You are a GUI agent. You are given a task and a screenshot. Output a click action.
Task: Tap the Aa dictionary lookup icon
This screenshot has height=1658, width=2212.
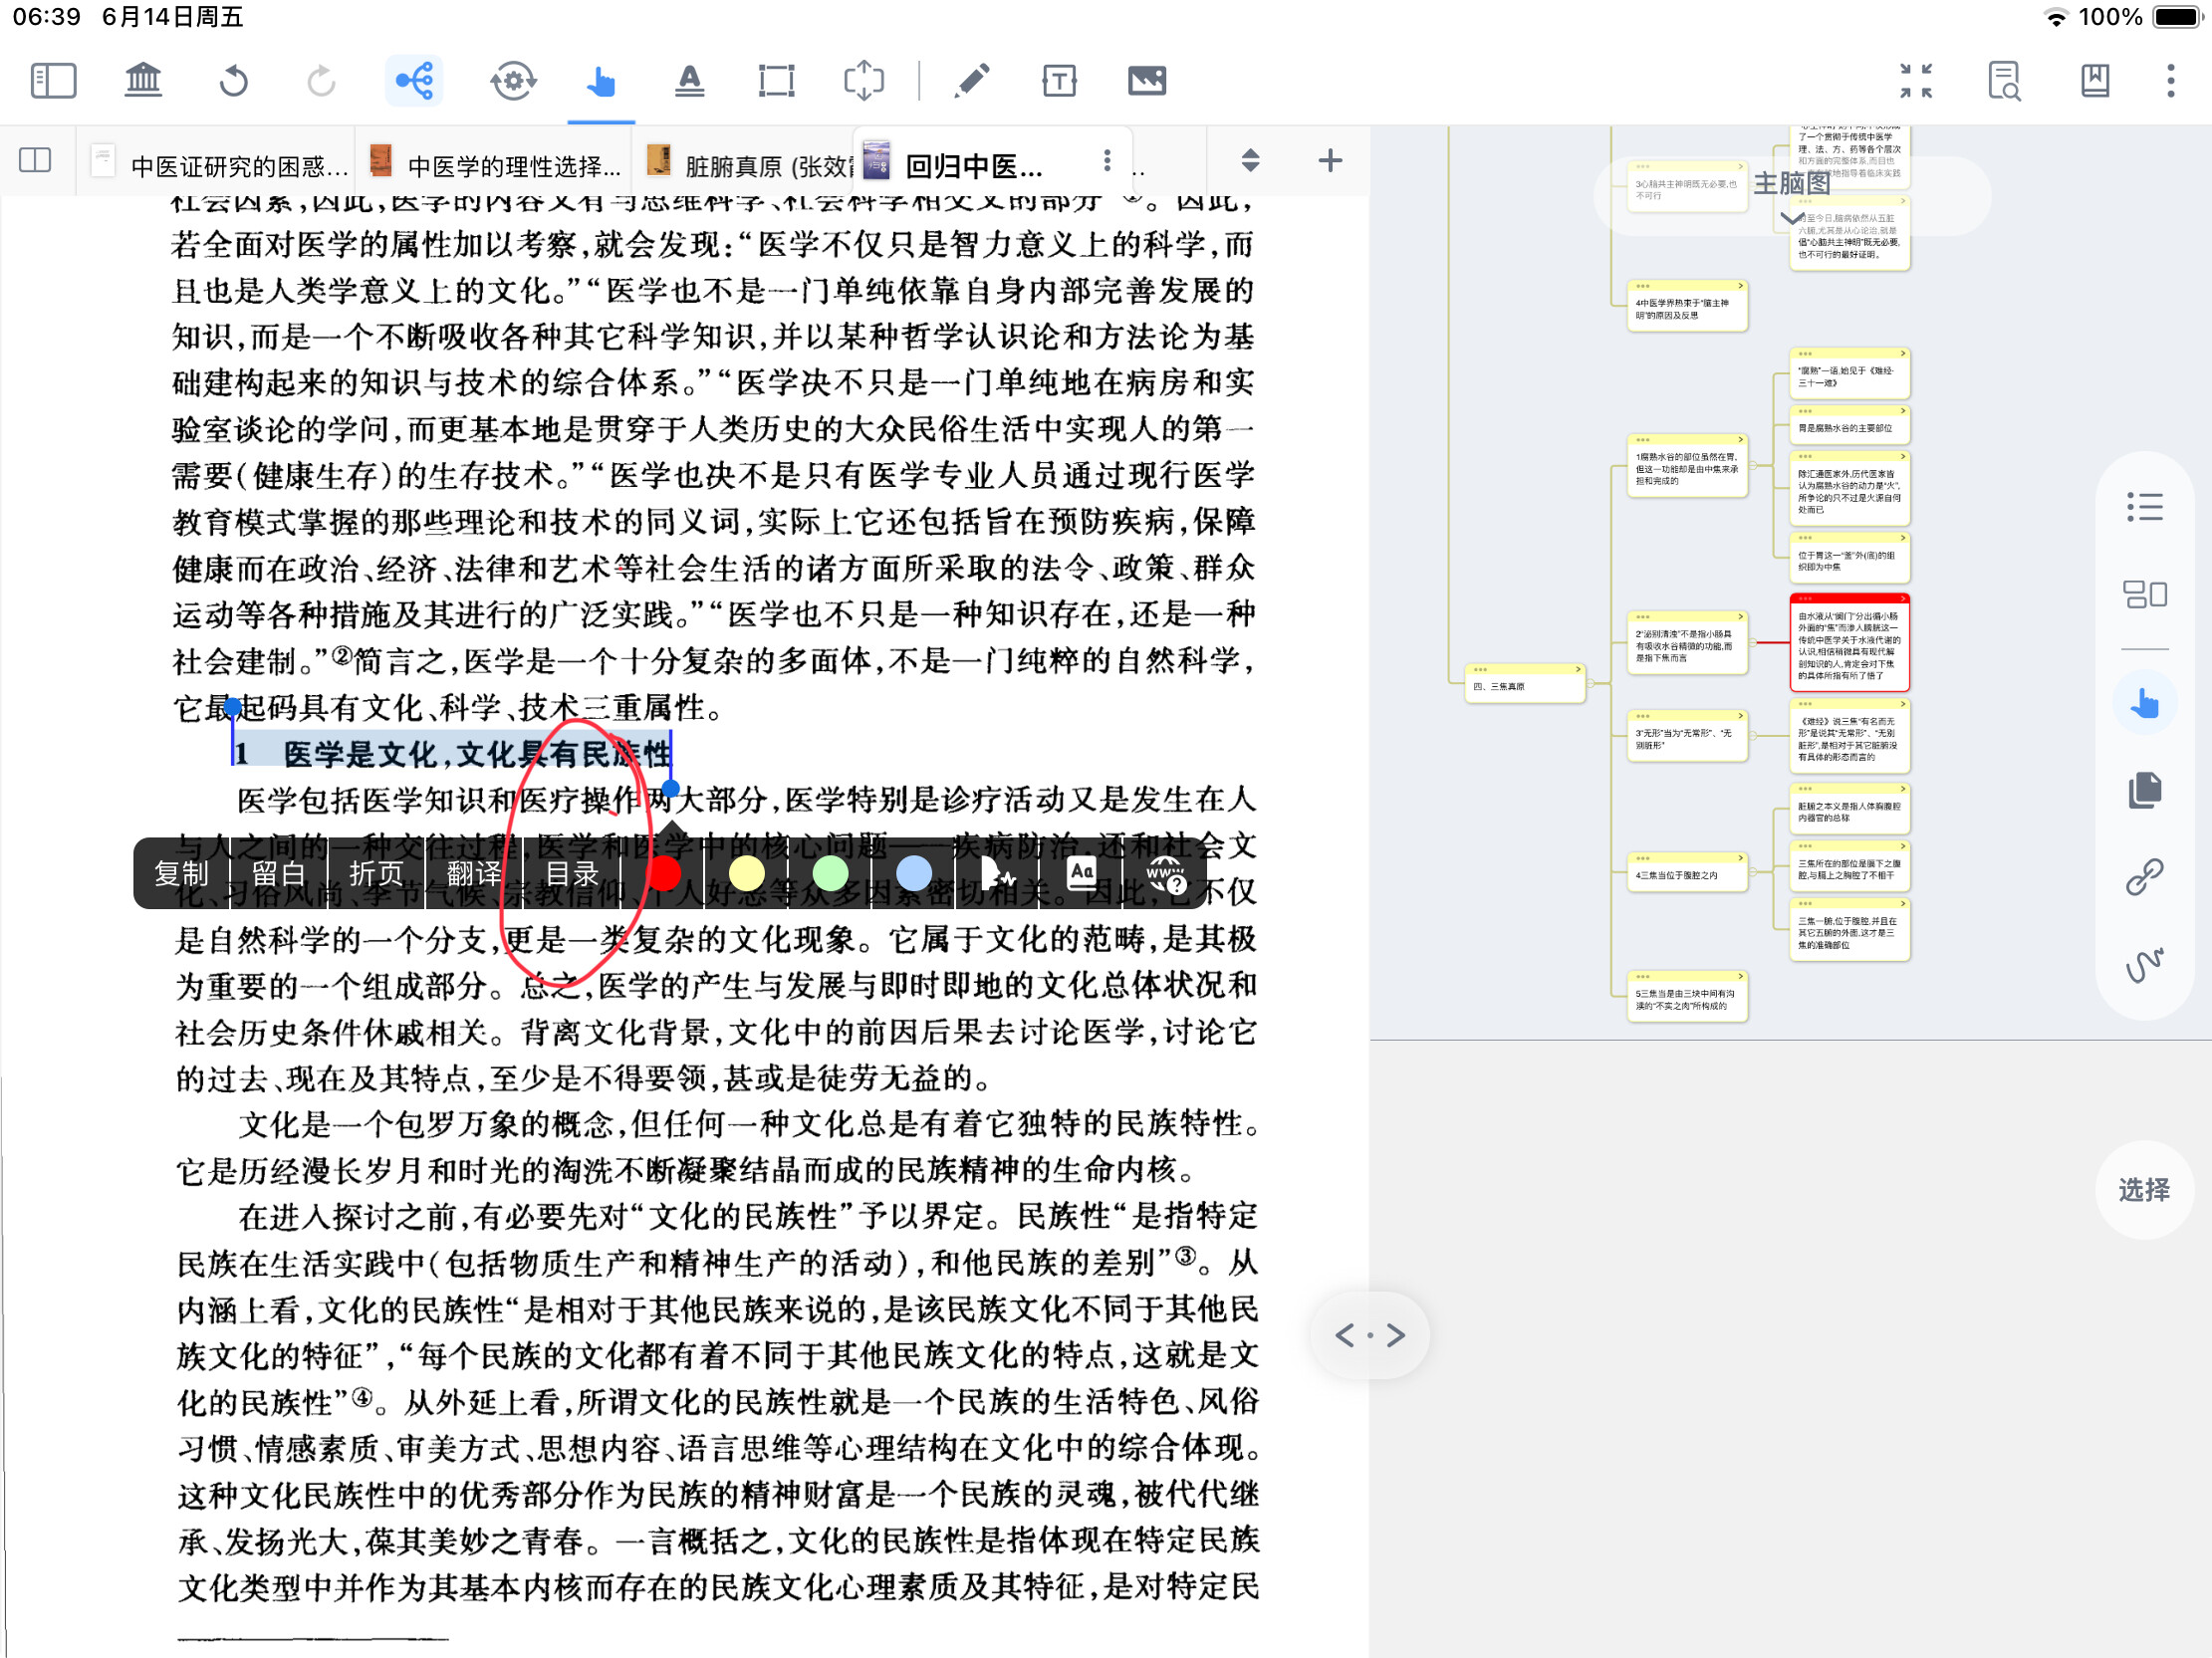pyautogui.click(x=1081, y=873)
